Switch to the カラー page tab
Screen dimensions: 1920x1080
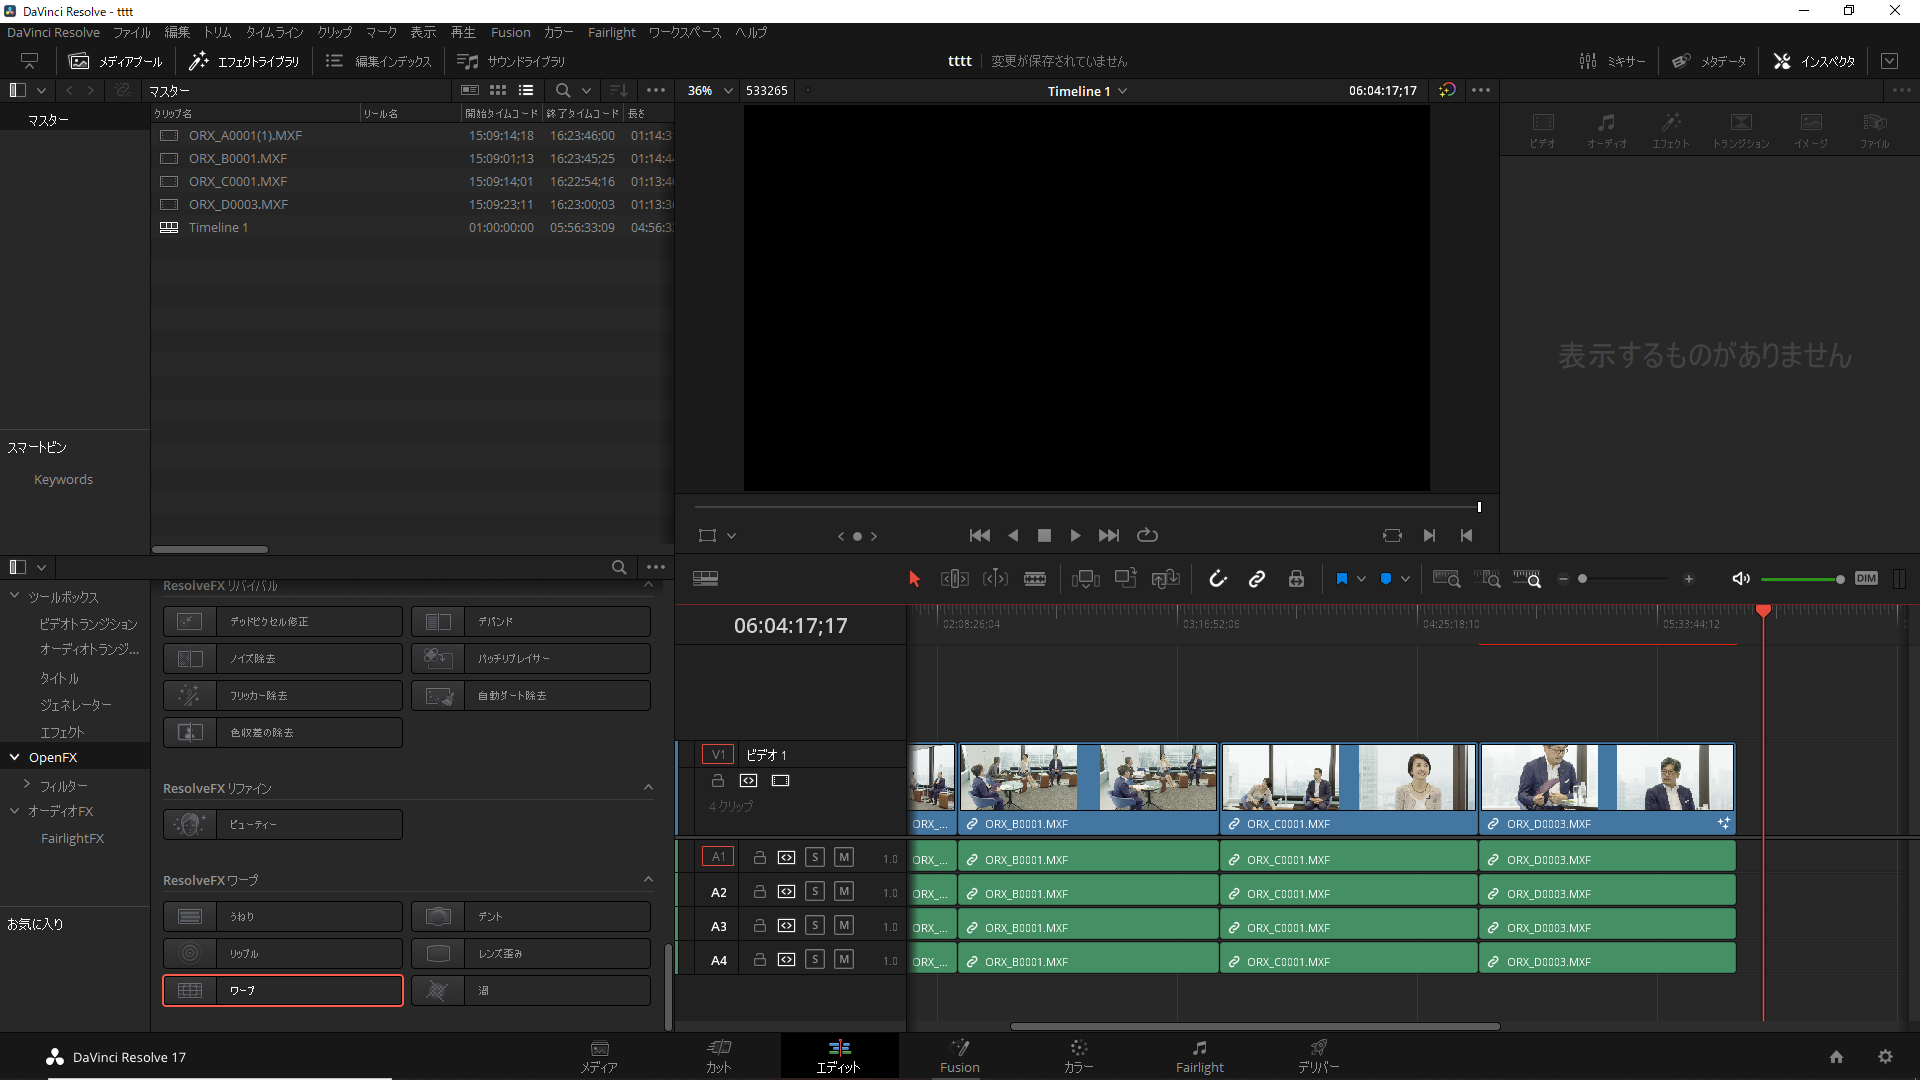coord(1078,1057)
